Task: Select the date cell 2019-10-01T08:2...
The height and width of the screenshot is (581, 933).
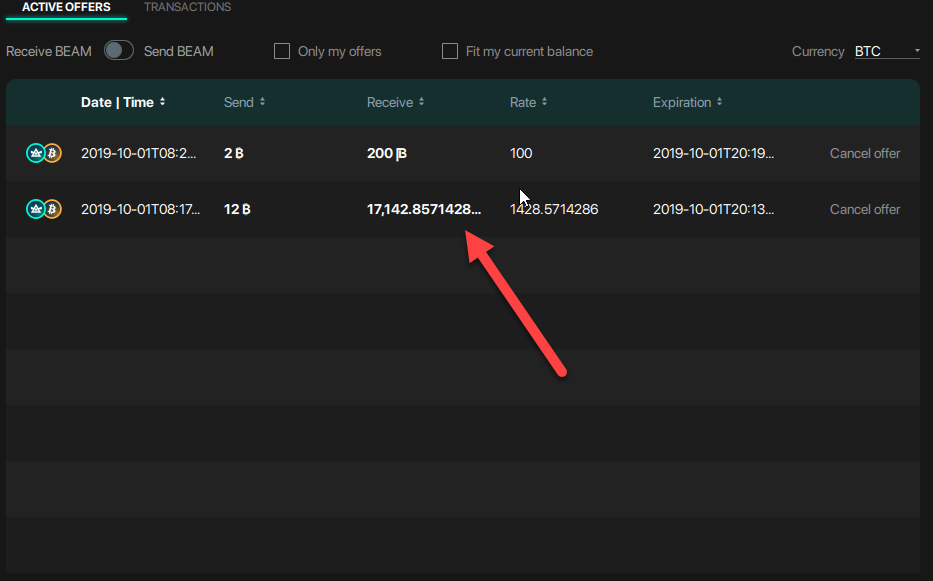Action: (x=139, y=154)
